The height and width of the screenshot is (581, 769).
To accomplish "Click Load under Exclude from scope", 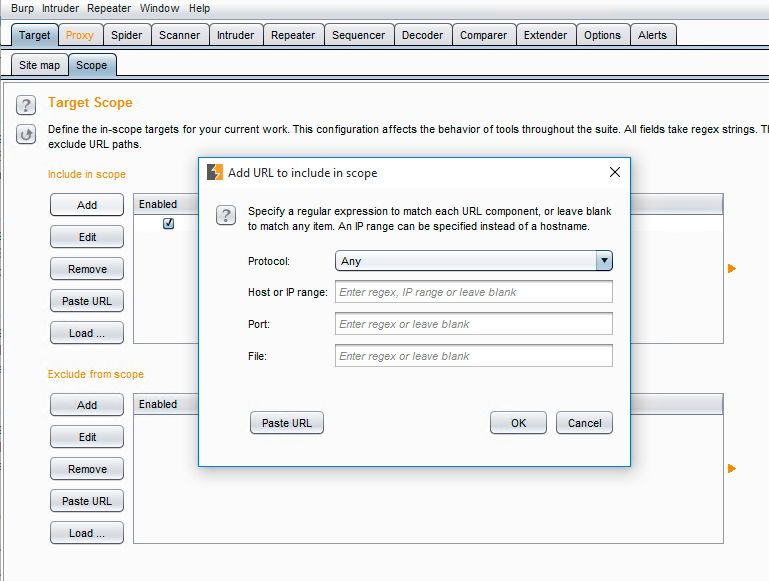I will pos(87,533).
